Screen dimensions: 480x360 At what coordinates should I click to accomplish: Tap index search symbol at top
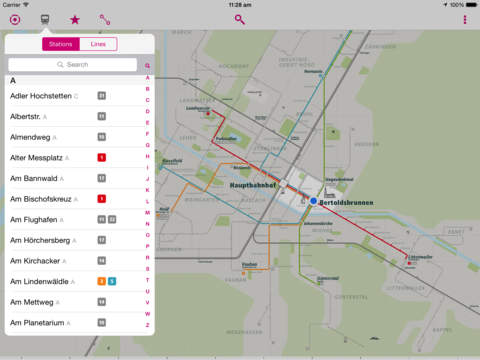tap(147, 66)
